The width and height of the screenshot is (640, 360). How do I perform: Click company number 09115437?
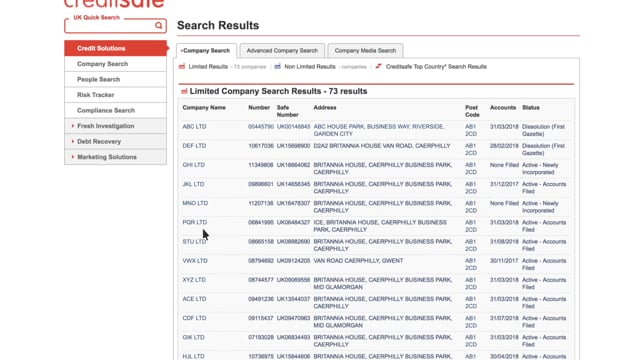click(x=261, y=318)
